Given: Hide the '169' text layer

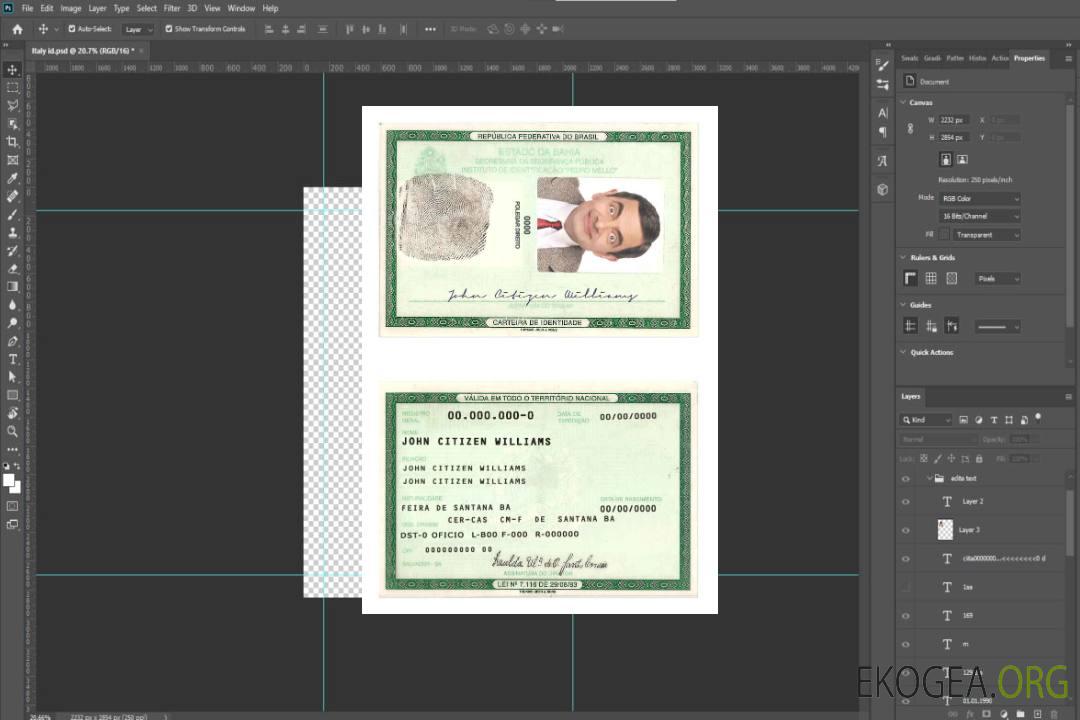Looking at the screenshot, I should (x=906, y=617).
